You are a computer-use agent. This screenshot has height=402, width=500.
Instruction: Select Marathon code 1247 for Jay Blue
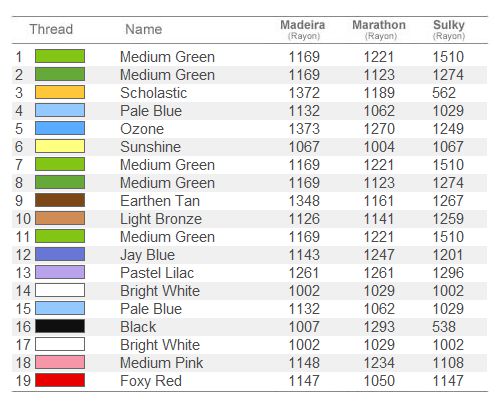(x=379, y=255)
